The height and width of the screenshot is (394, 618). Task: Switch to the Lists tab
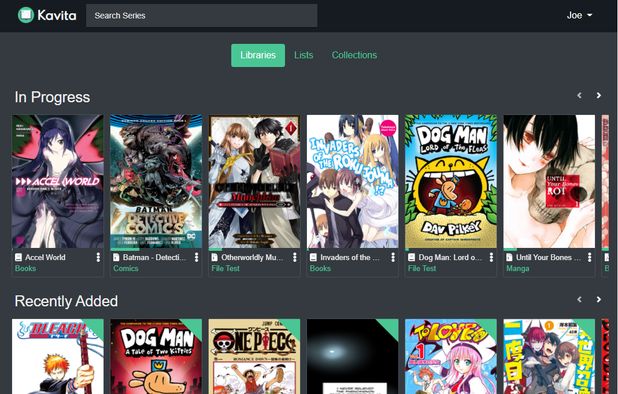[x=303, y=55]
